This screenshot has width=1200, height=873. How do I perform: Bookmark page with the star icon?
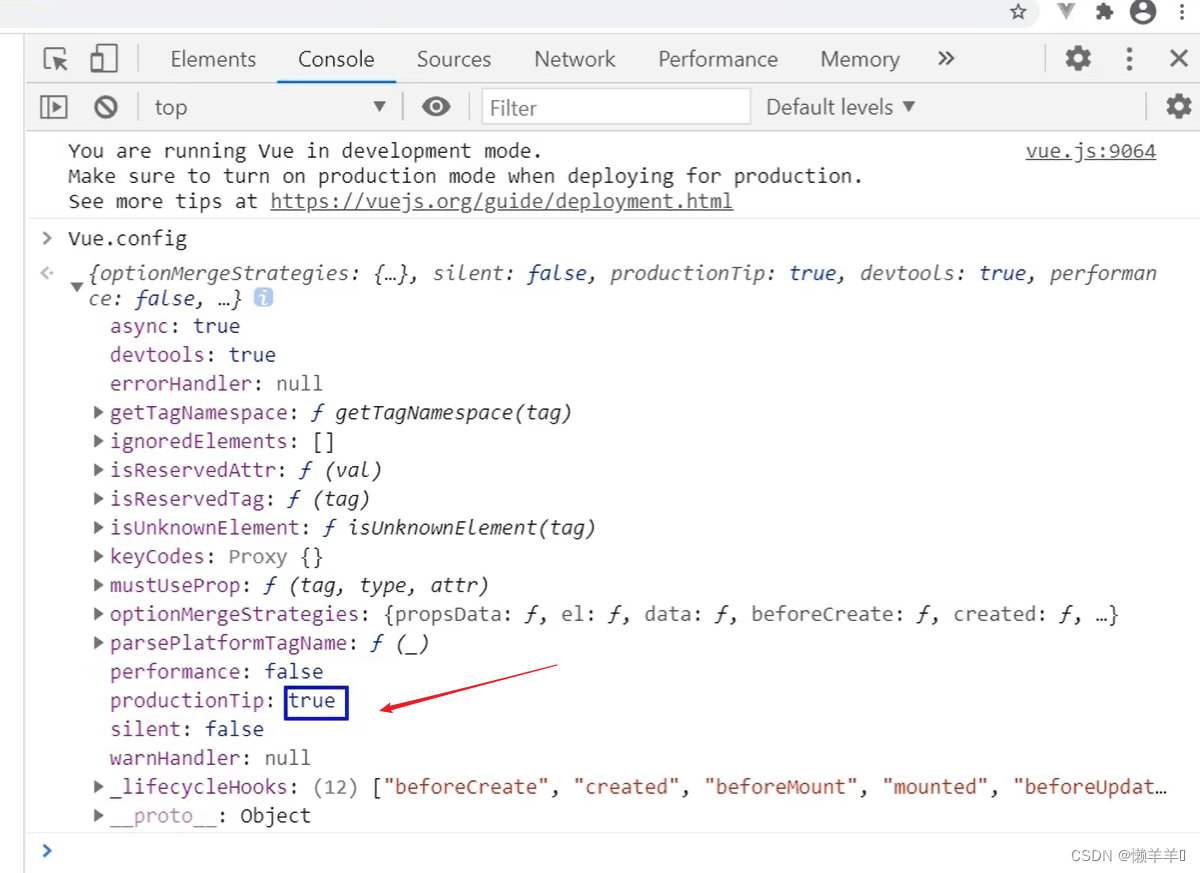point(1018,12)
